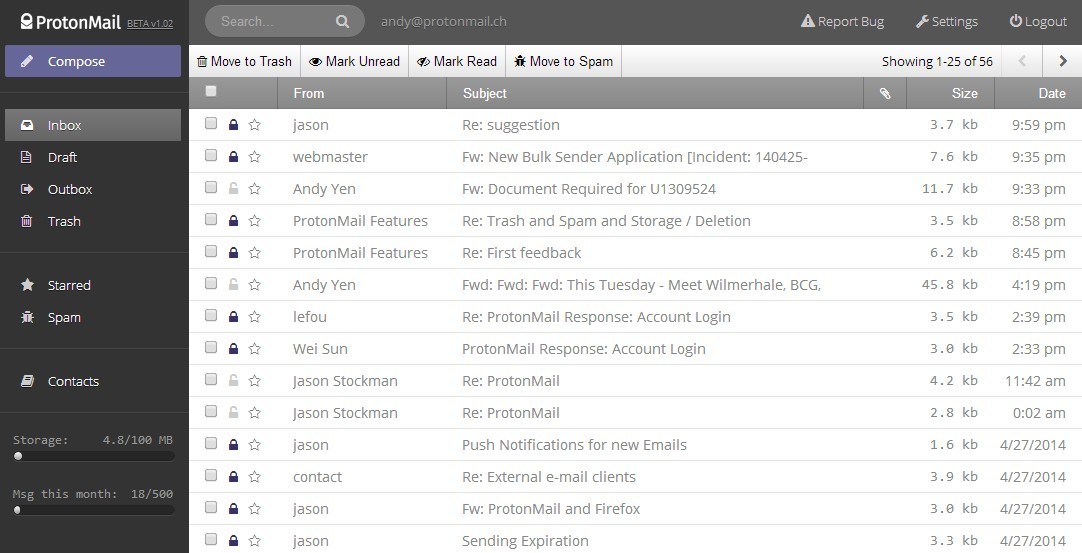Report a bug via warning icon

point(807,21)
